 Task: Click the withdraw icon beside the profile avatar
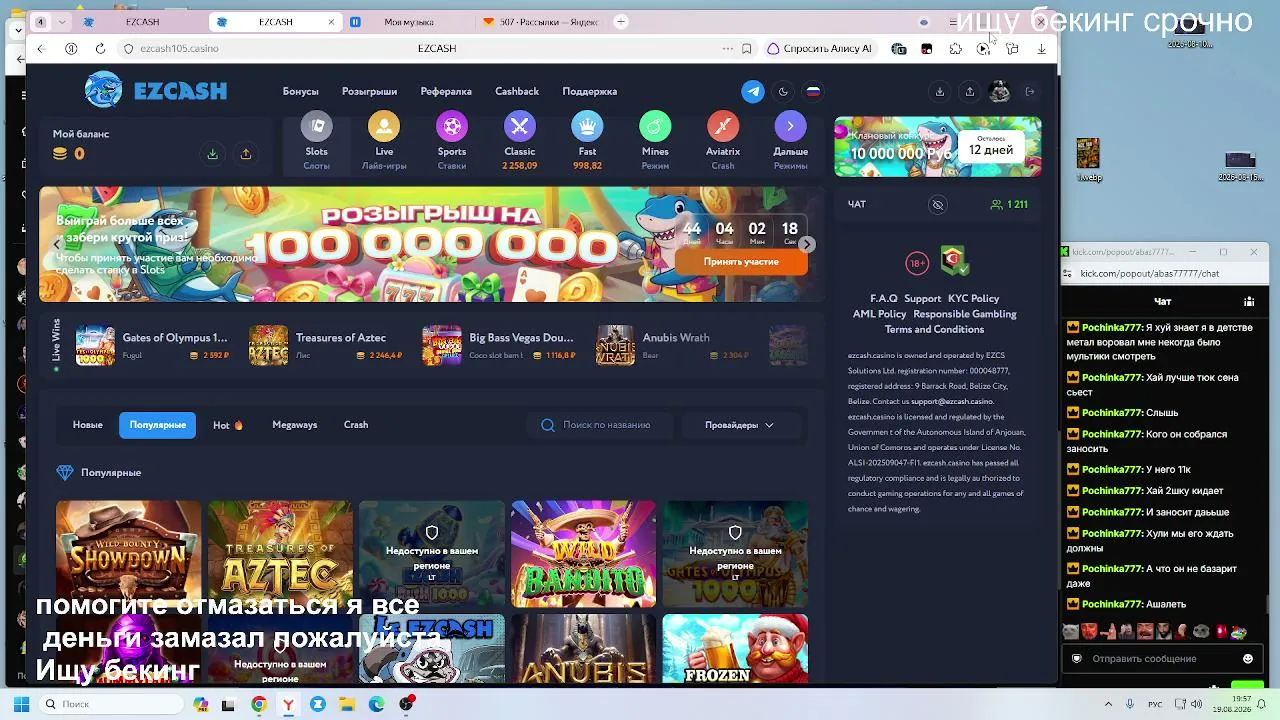click(x=969, y=92)
